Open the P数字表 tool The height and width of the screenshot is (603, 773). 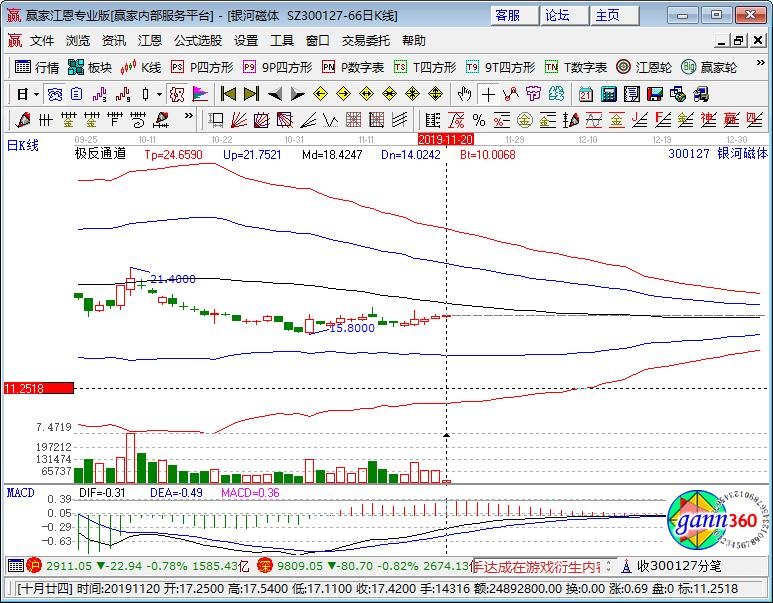coord(352,67)
